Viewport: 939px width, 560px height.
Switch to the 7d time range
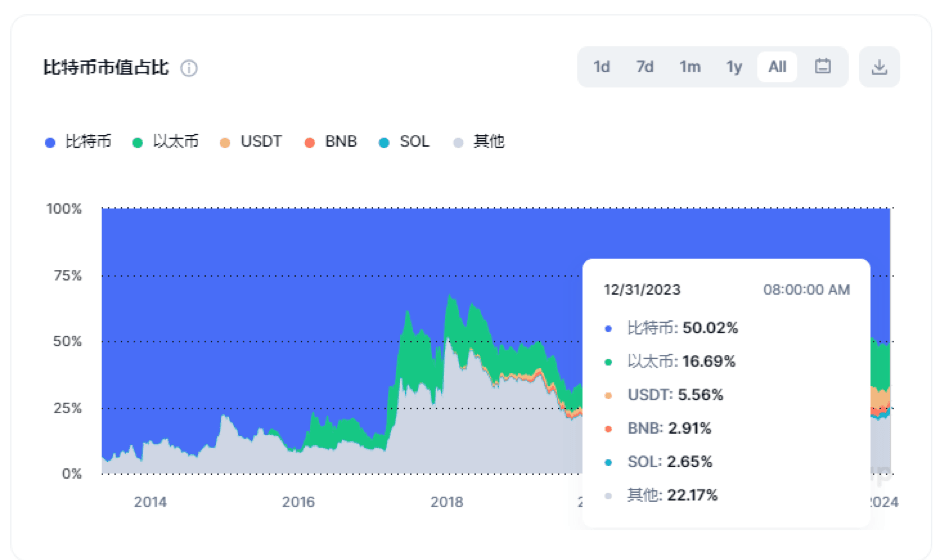(x=645, y=67)
